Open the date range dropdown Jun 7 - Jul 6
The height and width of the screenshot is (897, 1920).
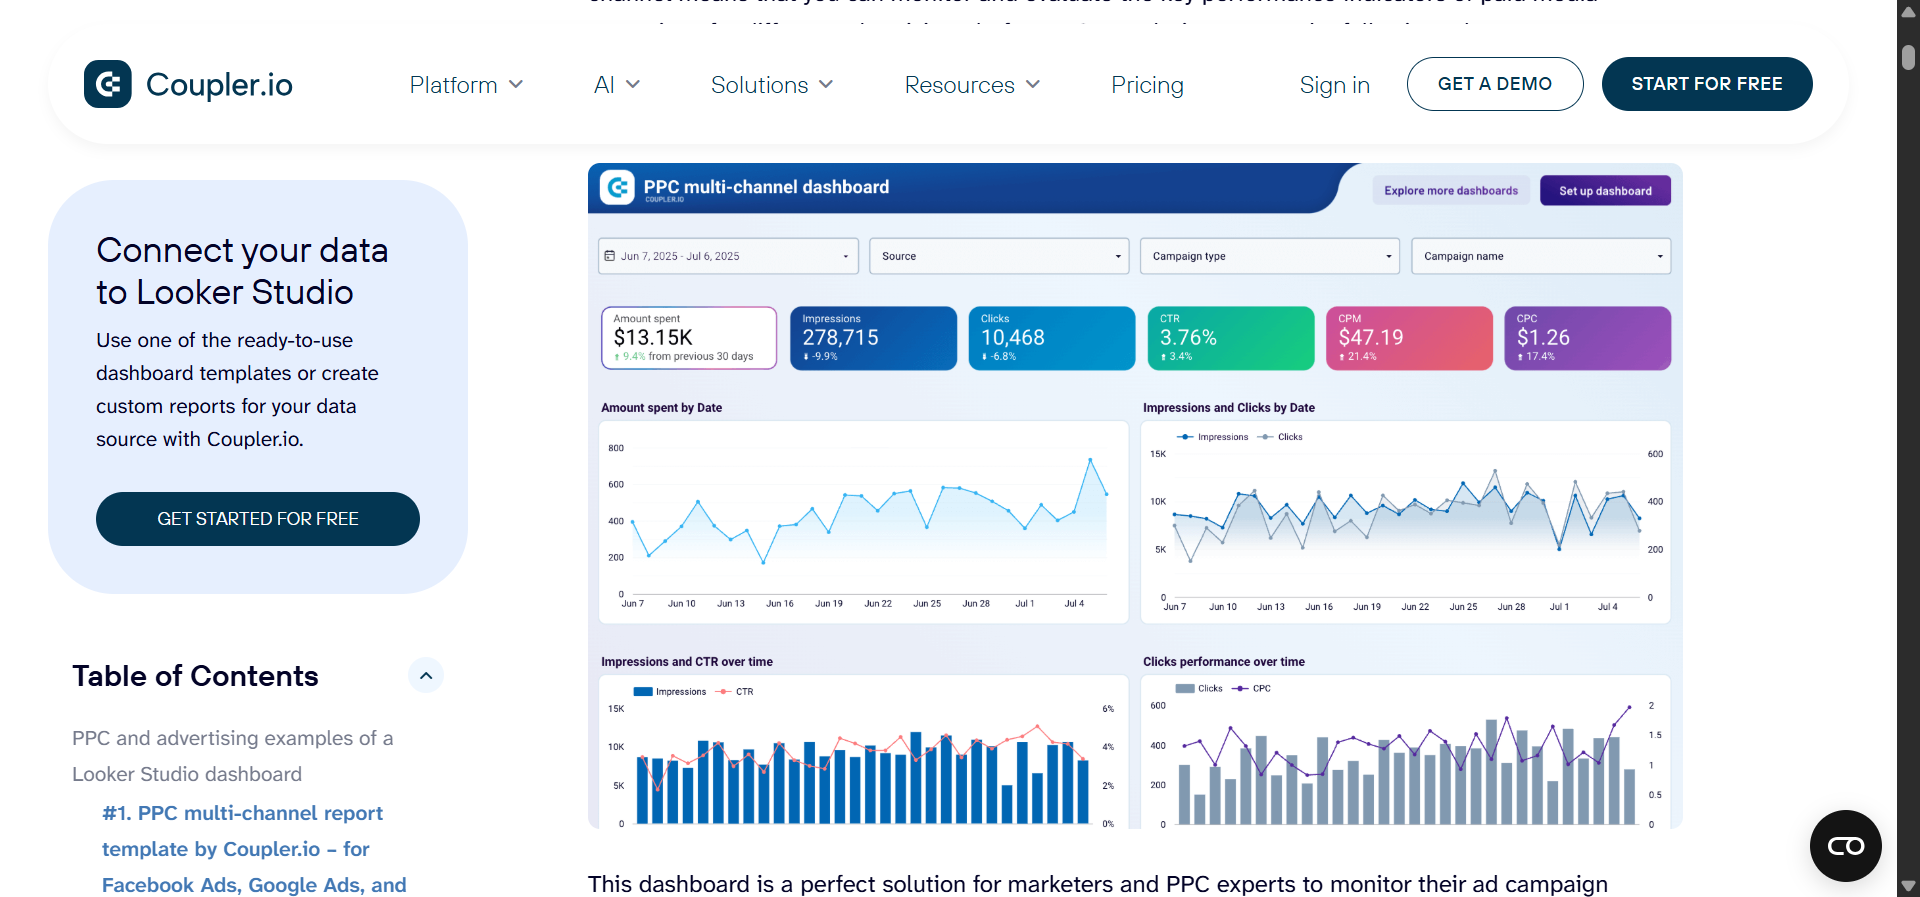click(x=728, y=256)
